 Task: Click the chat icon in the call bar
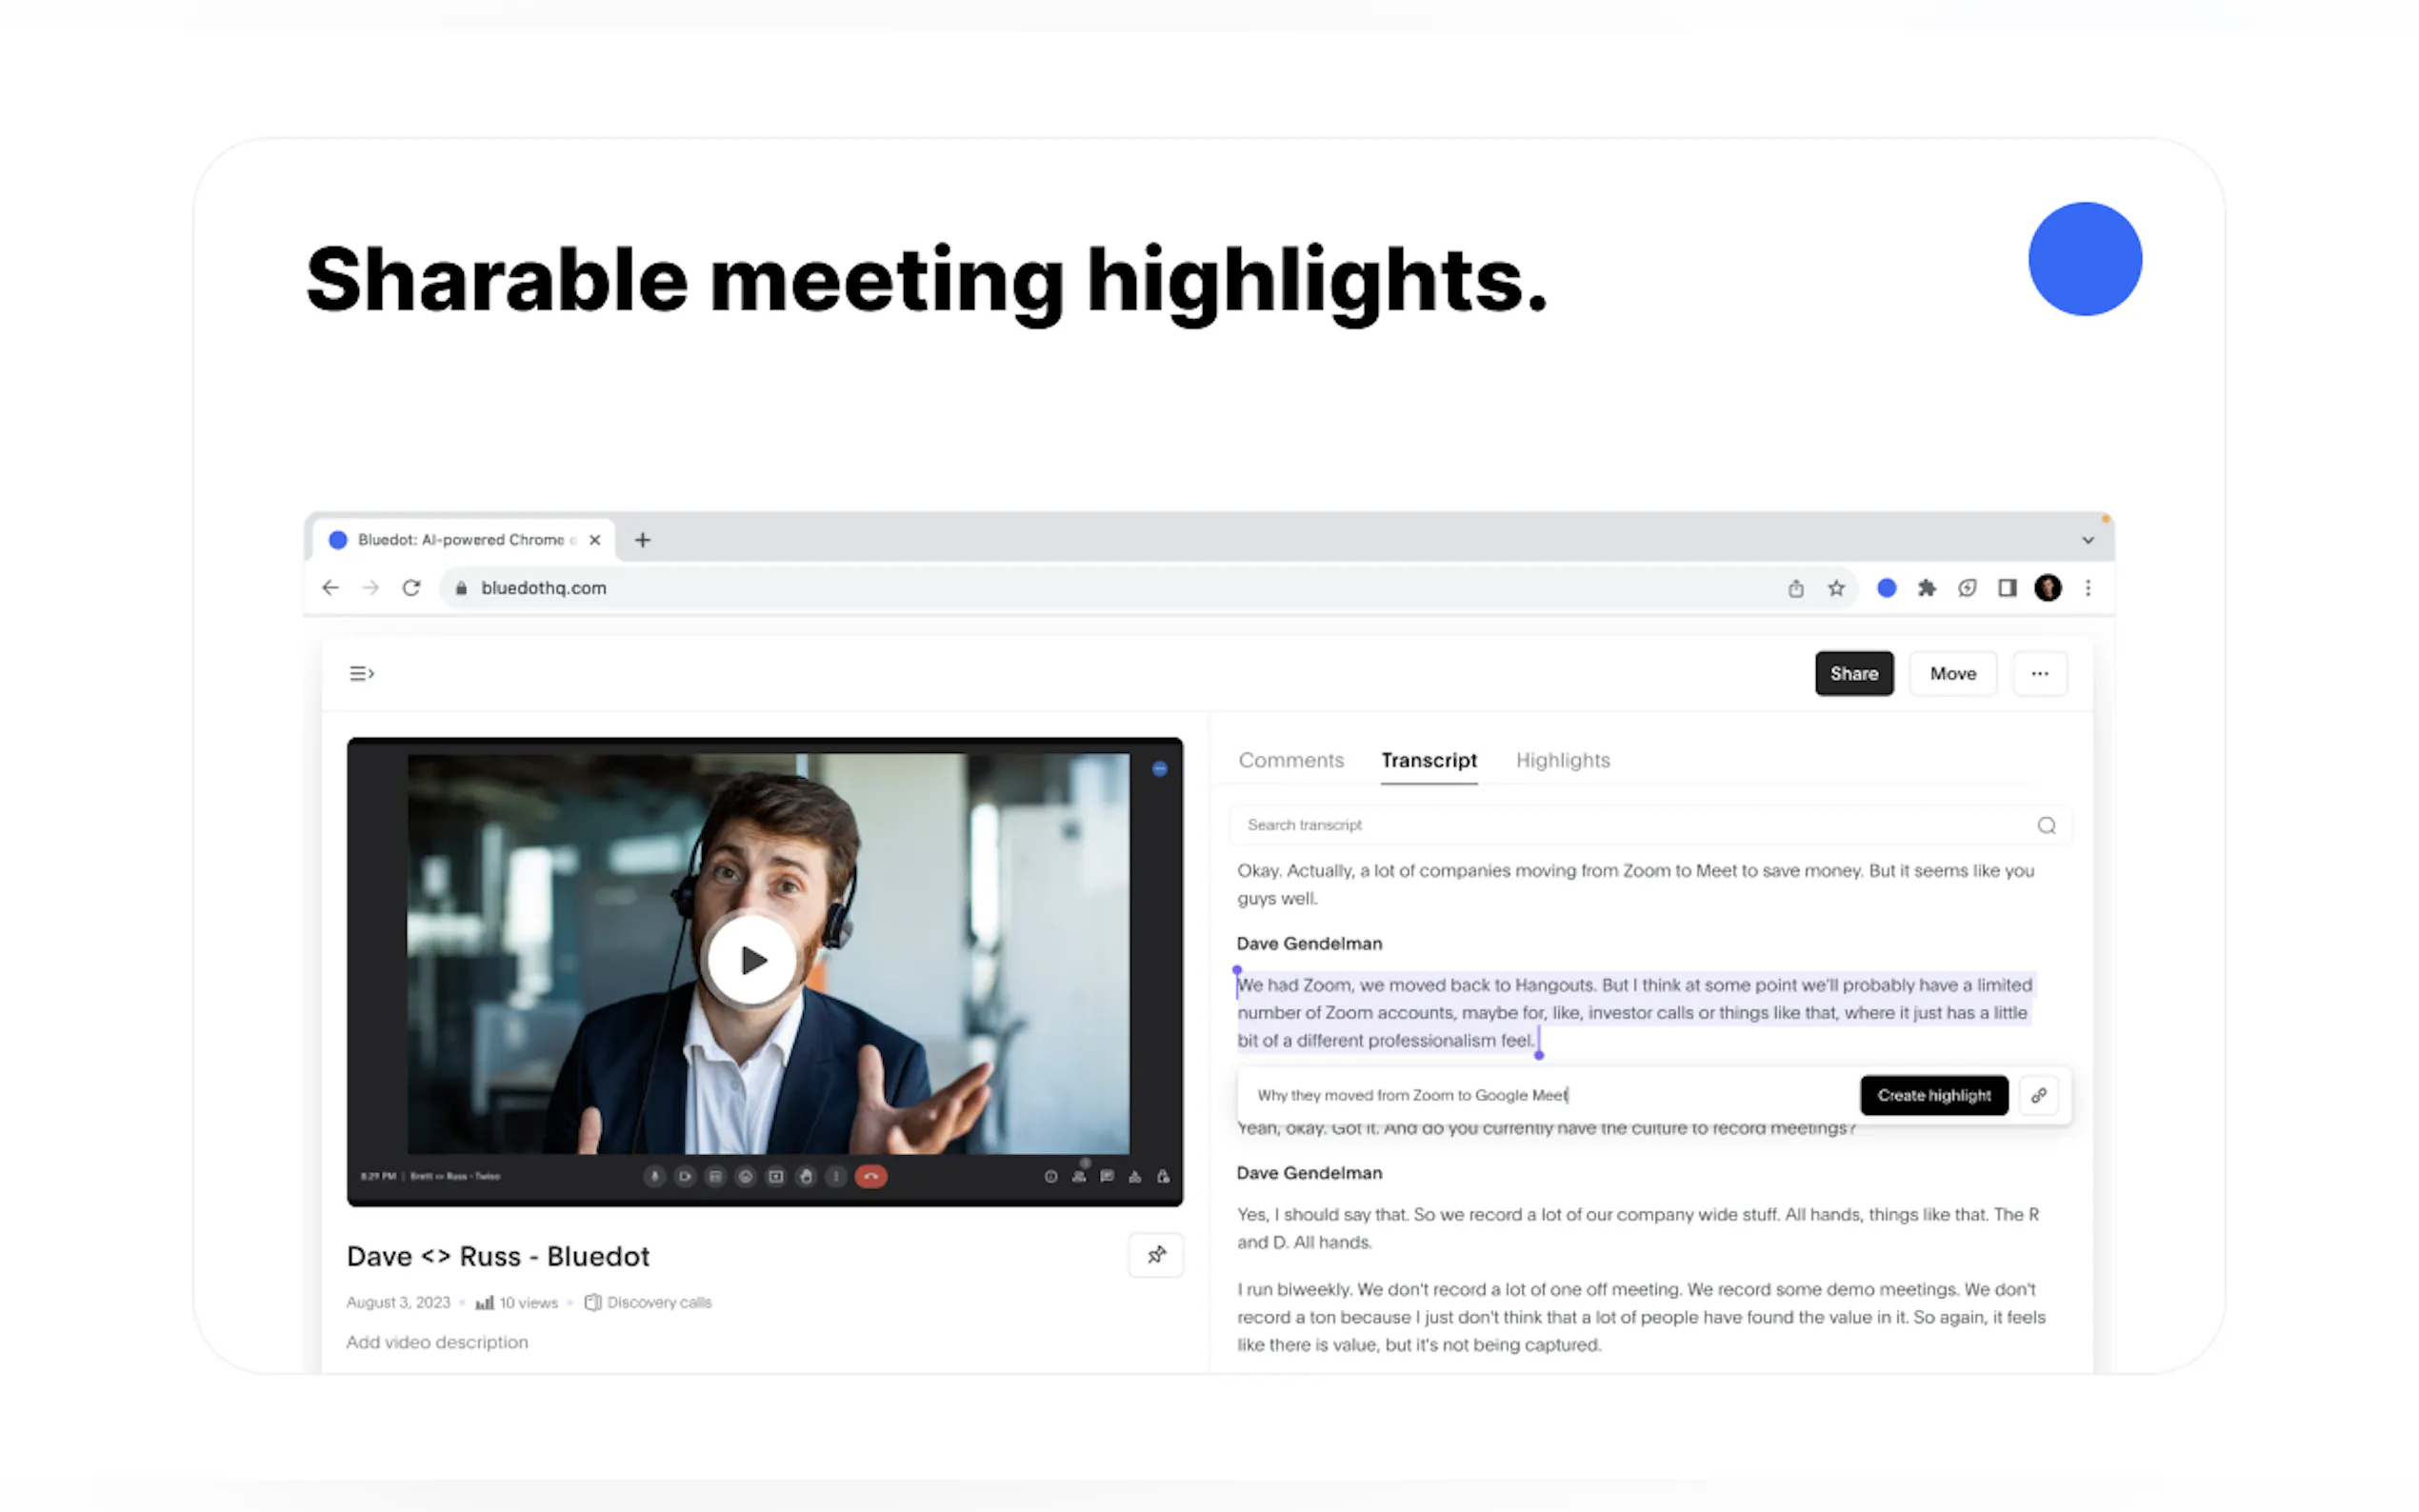click(x=1106, y=1176)
